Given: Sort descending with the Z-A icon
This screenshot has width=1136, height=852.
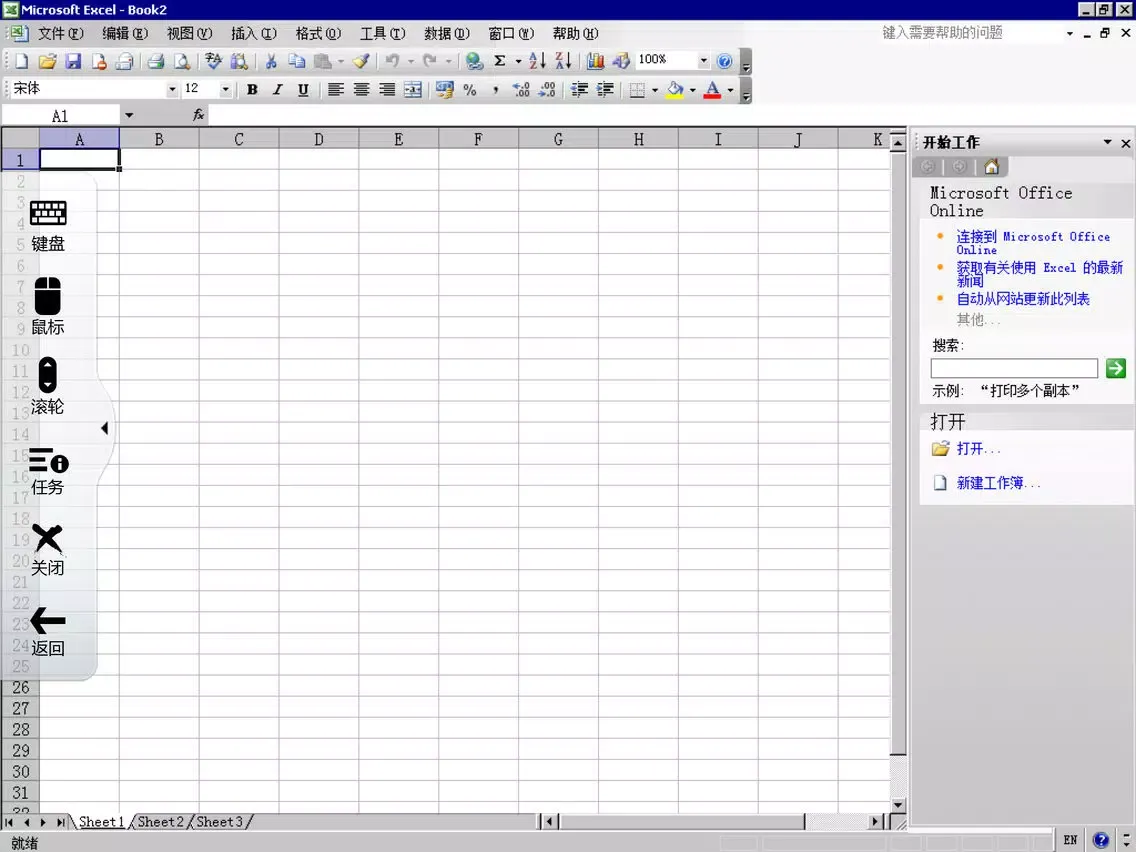Looking at the screenshot, I should point(563,62).
